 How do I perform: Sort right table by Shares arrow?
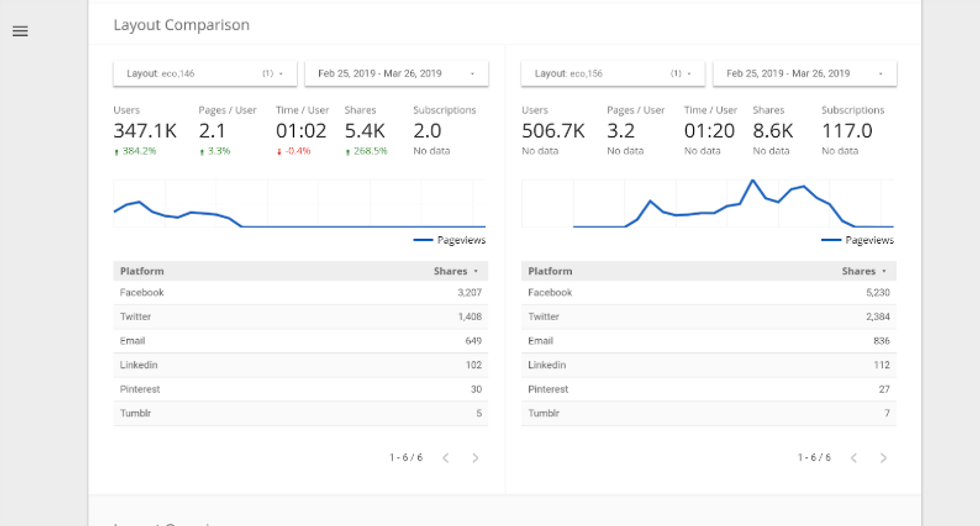click(884, 271)
